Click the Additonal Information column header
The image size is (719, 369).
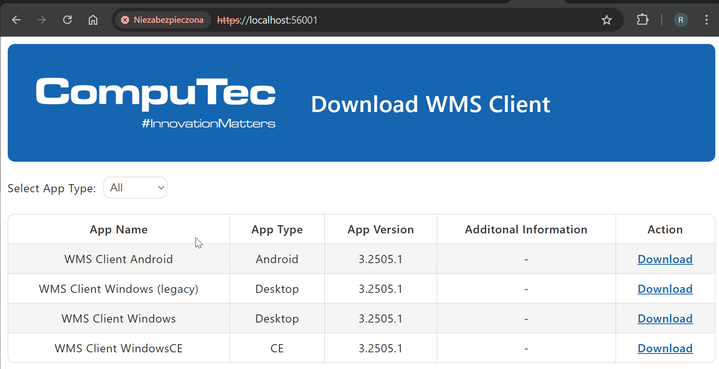[x=526, y=229]
